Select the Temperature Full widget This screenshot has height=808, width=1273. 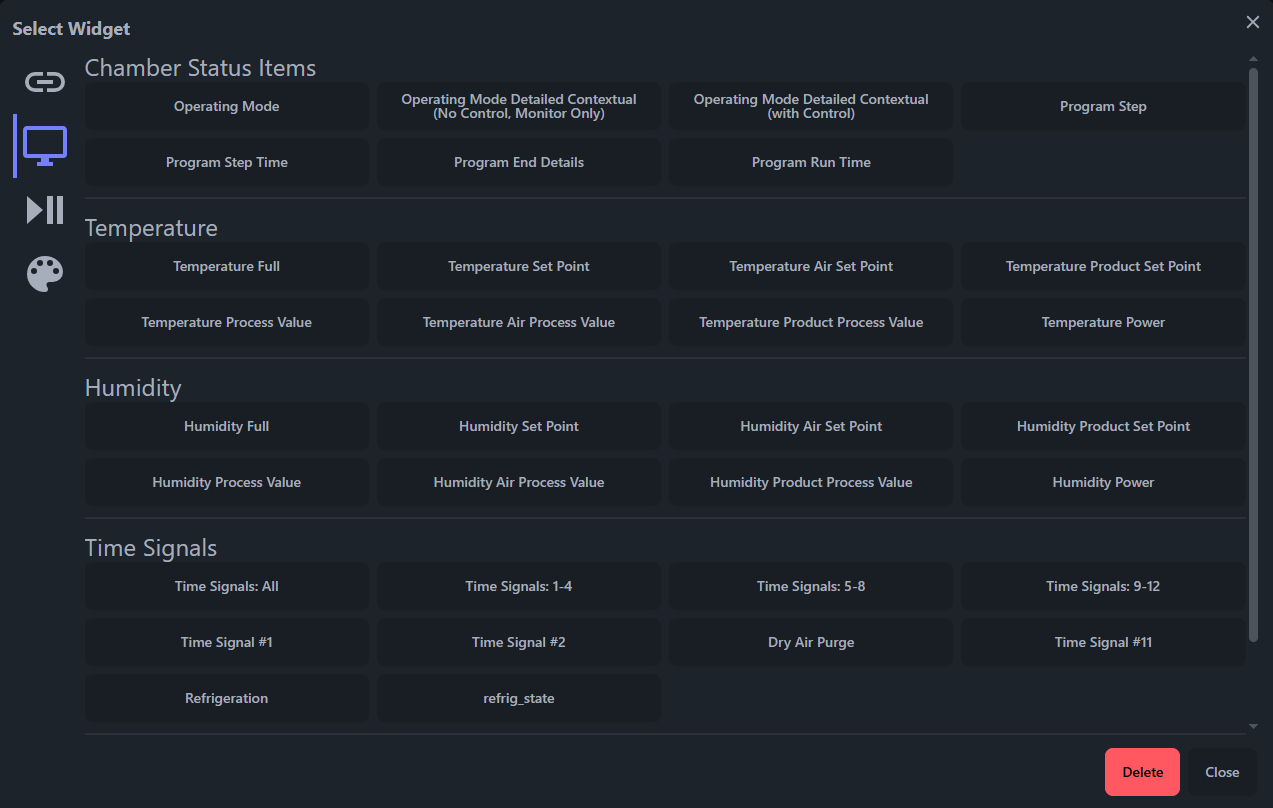(227, 266)
